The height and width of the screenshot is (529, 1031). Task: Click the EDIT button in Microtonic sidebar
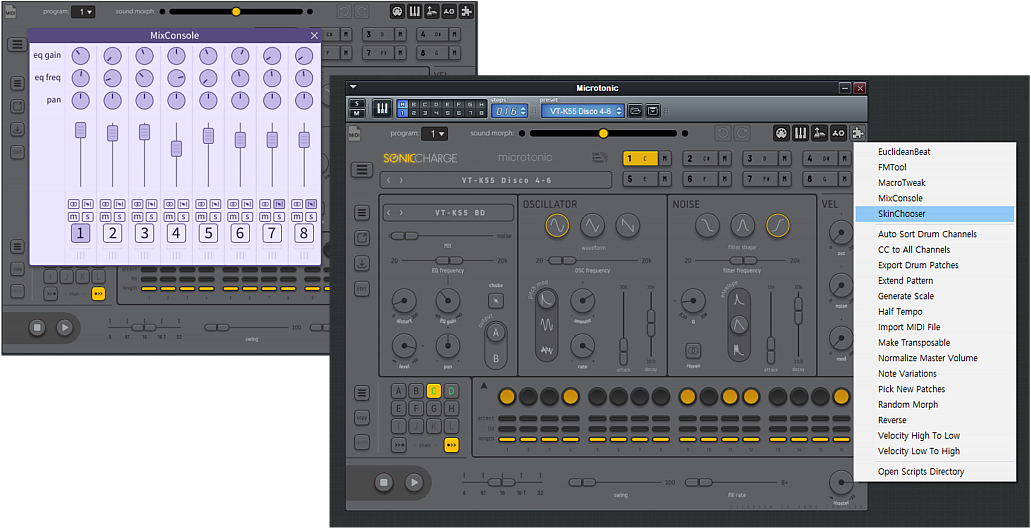click(x=362, y=289)
